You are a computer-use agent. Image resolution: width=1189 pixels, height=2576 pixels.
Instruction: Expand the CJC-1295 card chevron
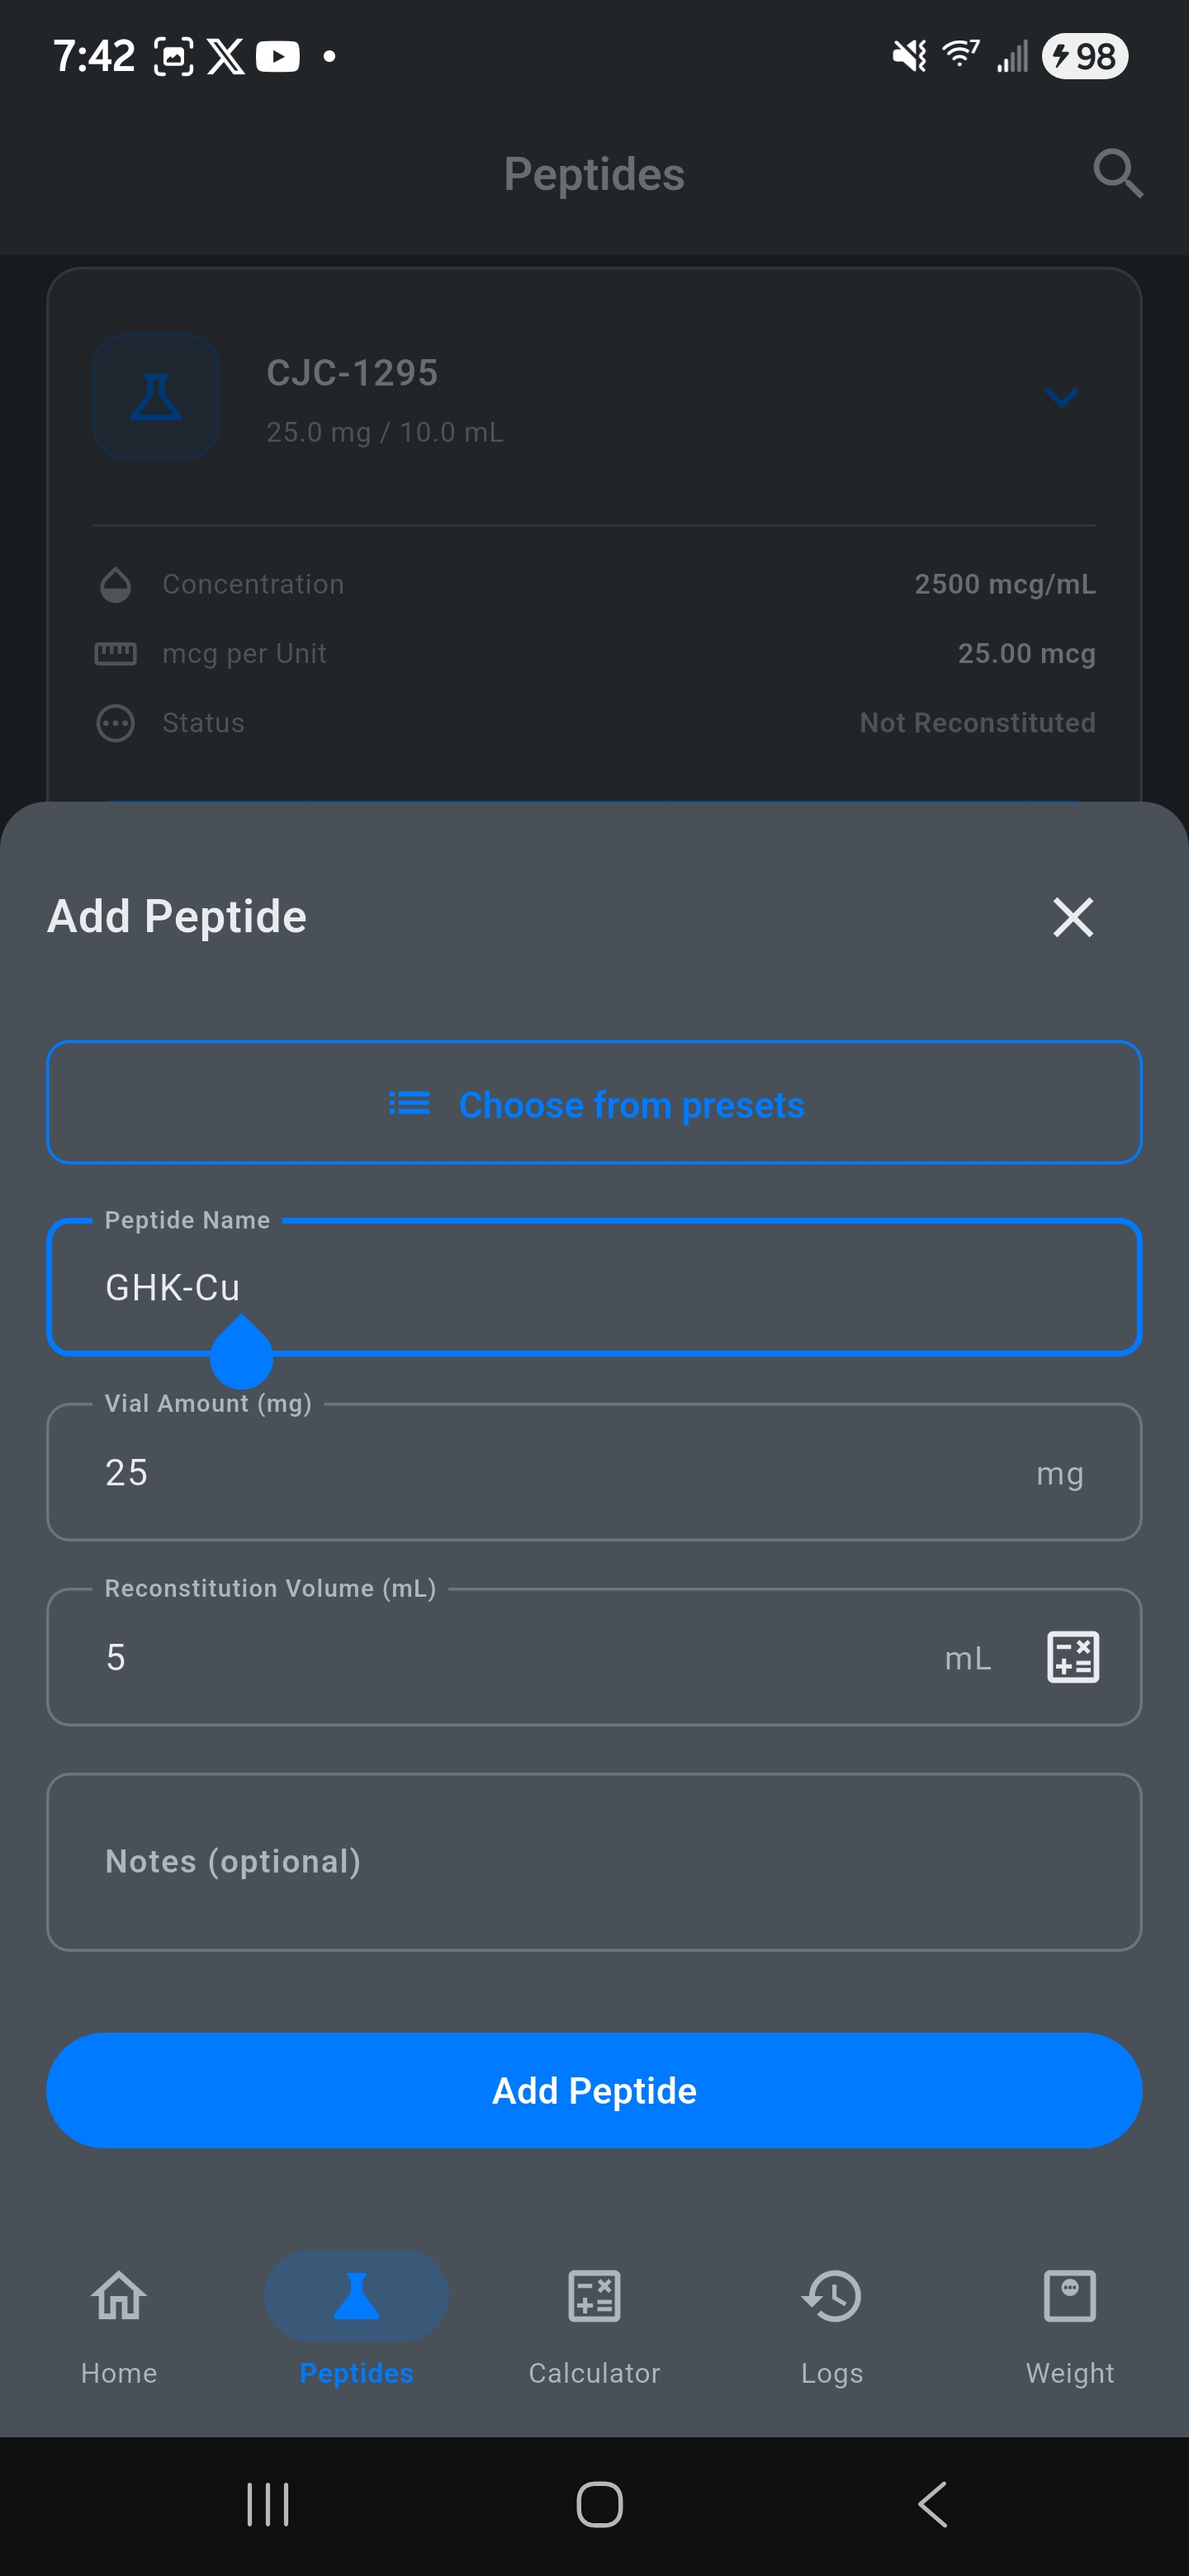click(1063, 397)
